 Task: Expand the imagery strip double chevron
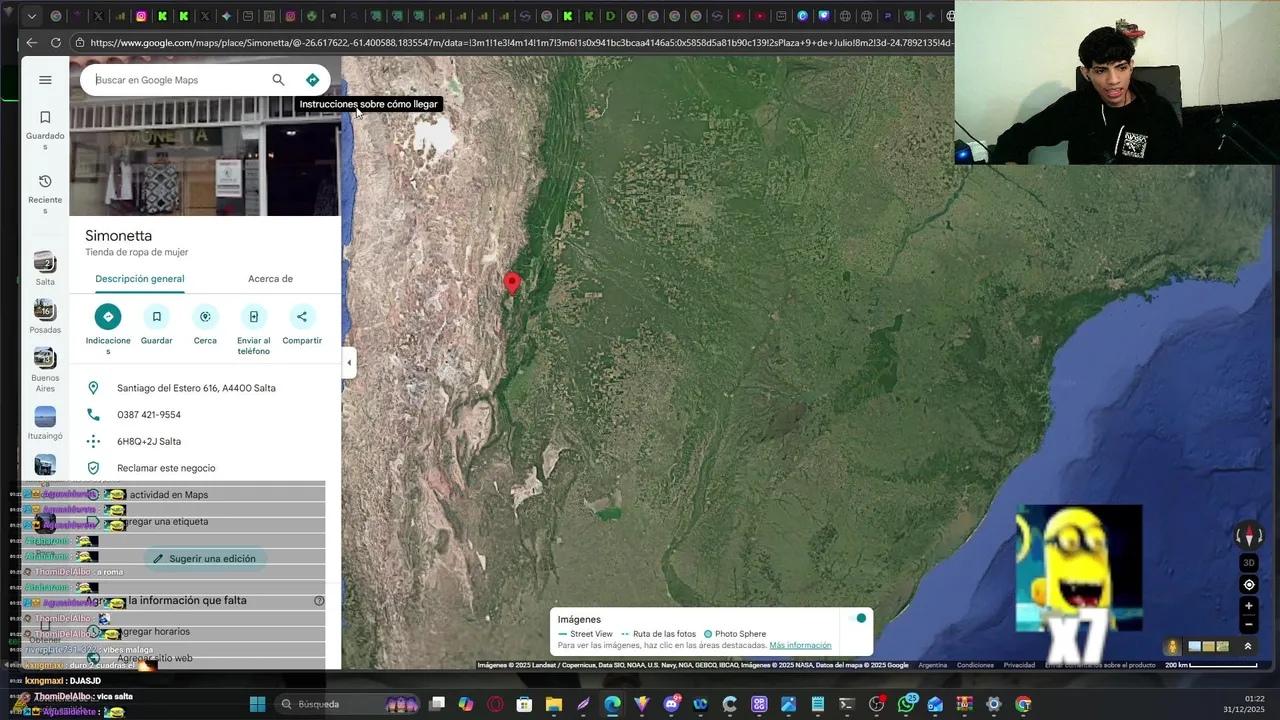click(x=1247, y=647)
